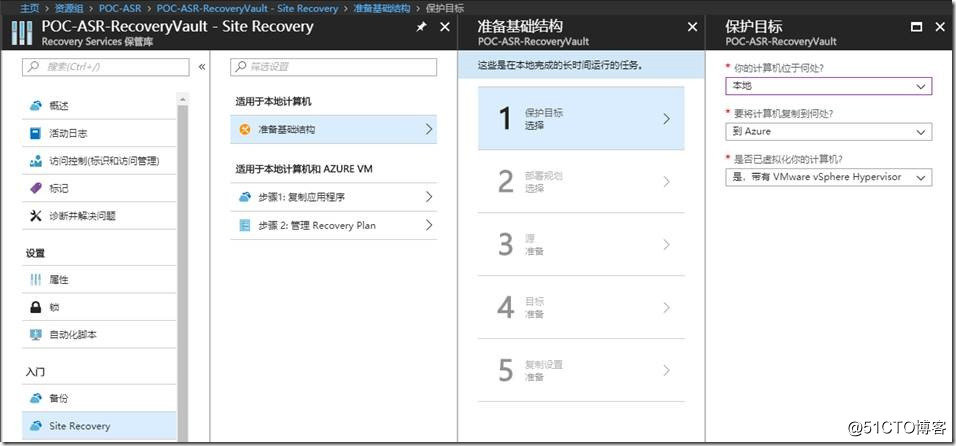Open 访问控制(标识和访问管理) menu item
956x446 pixels.
click(x=99, y=161)
